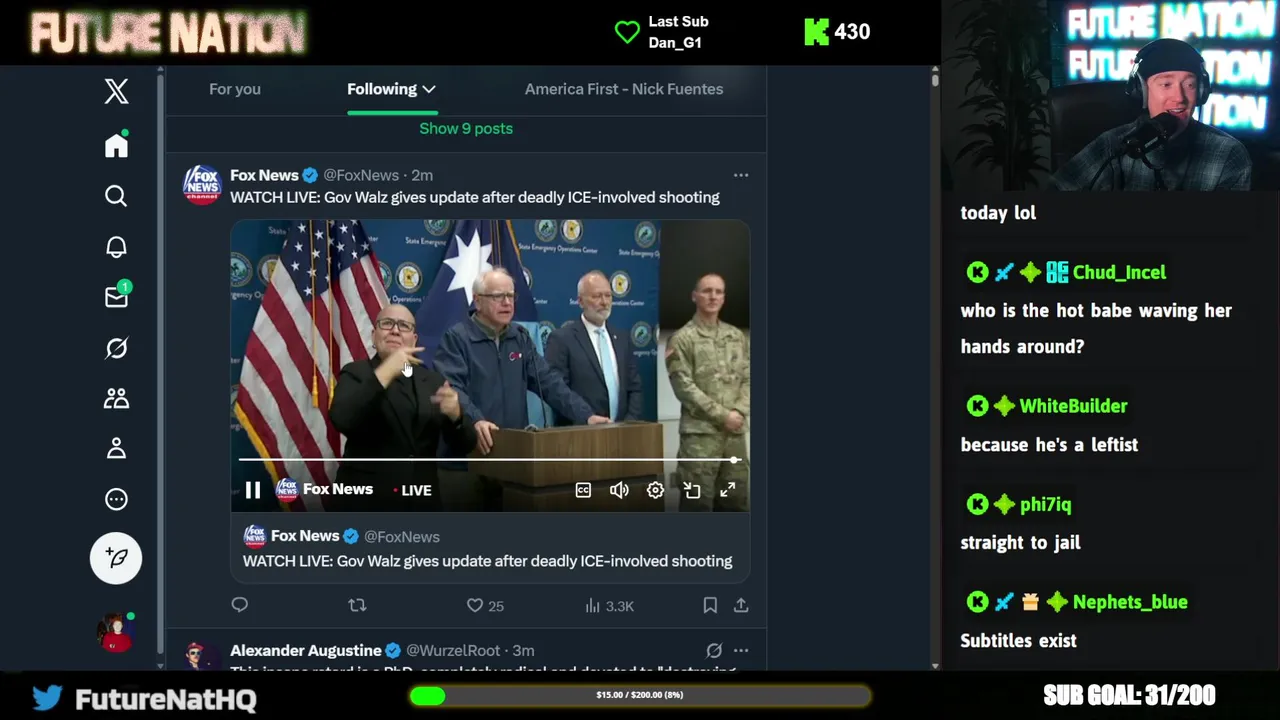
Task: Mute the live video volume
Action: [619, 490]
